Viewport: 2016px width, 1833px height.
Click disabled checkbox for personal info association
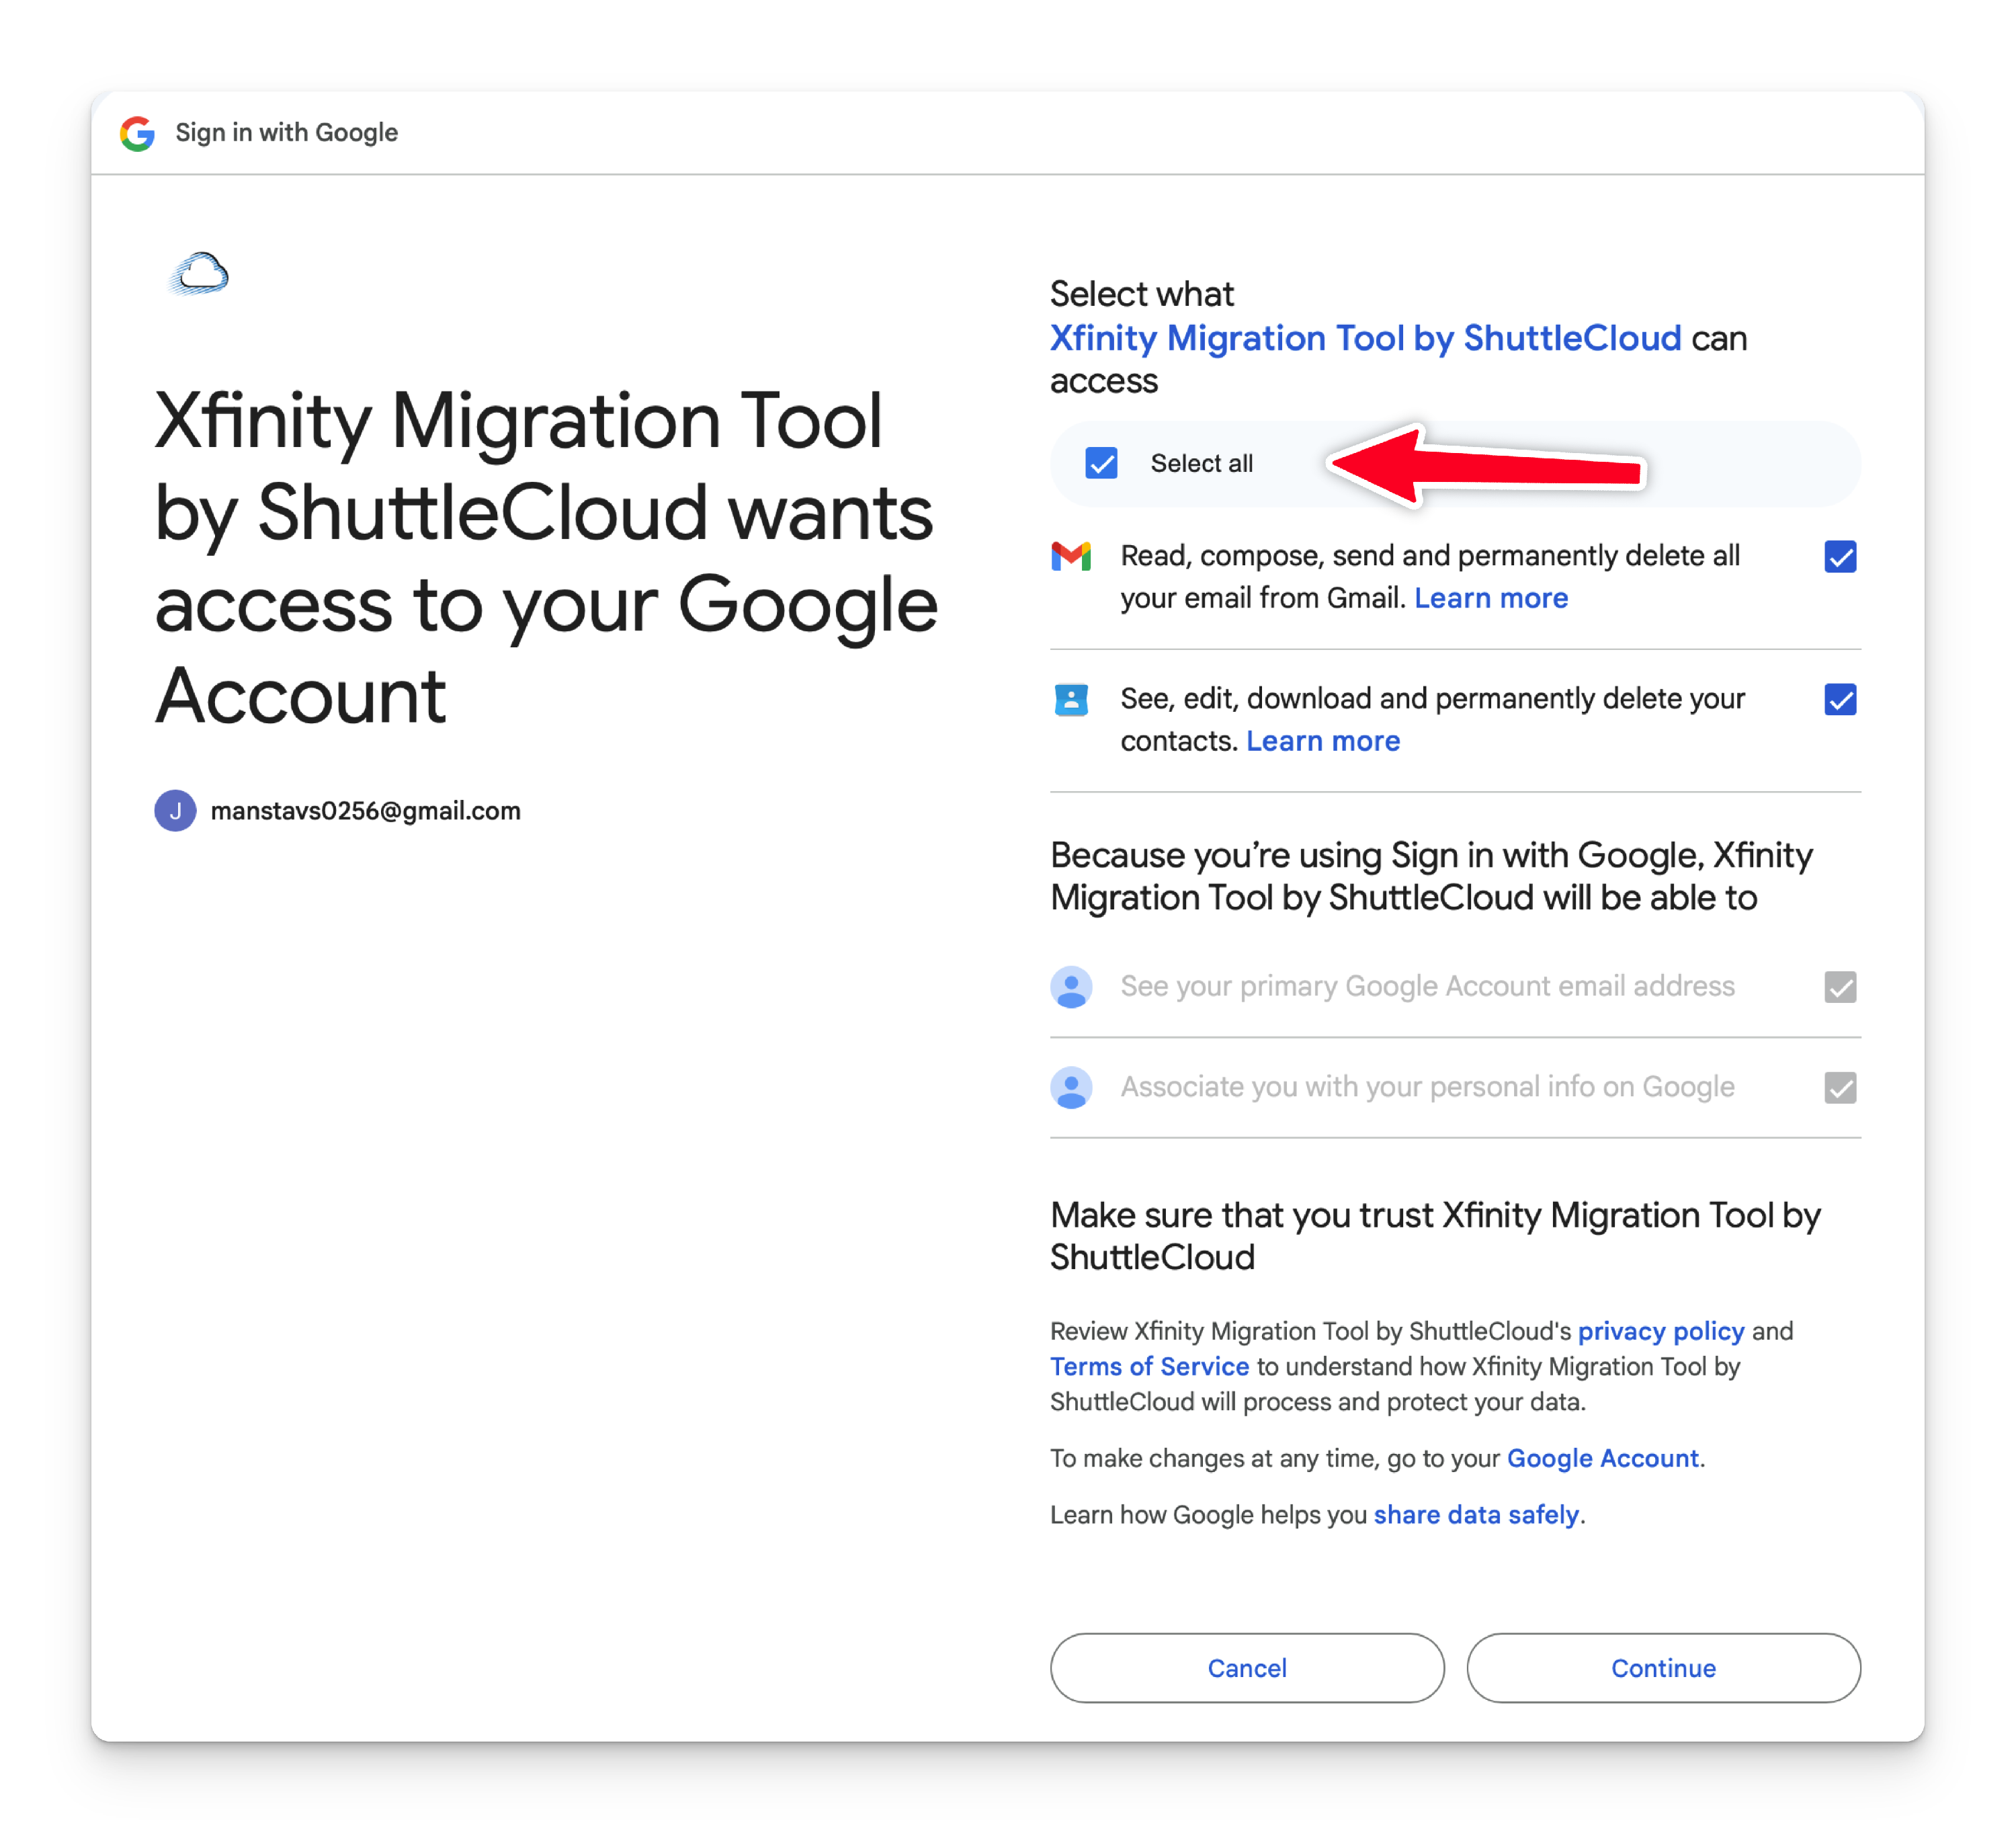[x=1840, y=1087]
